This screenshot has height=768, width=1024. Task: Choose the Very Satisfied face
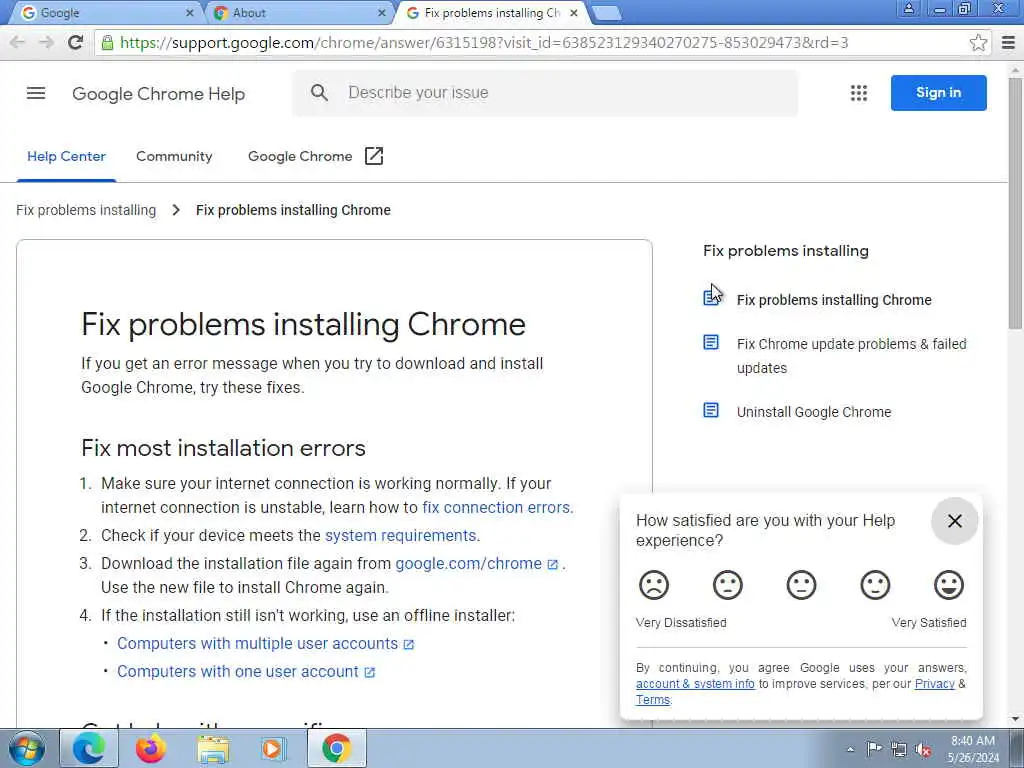[x=949, y=584]
